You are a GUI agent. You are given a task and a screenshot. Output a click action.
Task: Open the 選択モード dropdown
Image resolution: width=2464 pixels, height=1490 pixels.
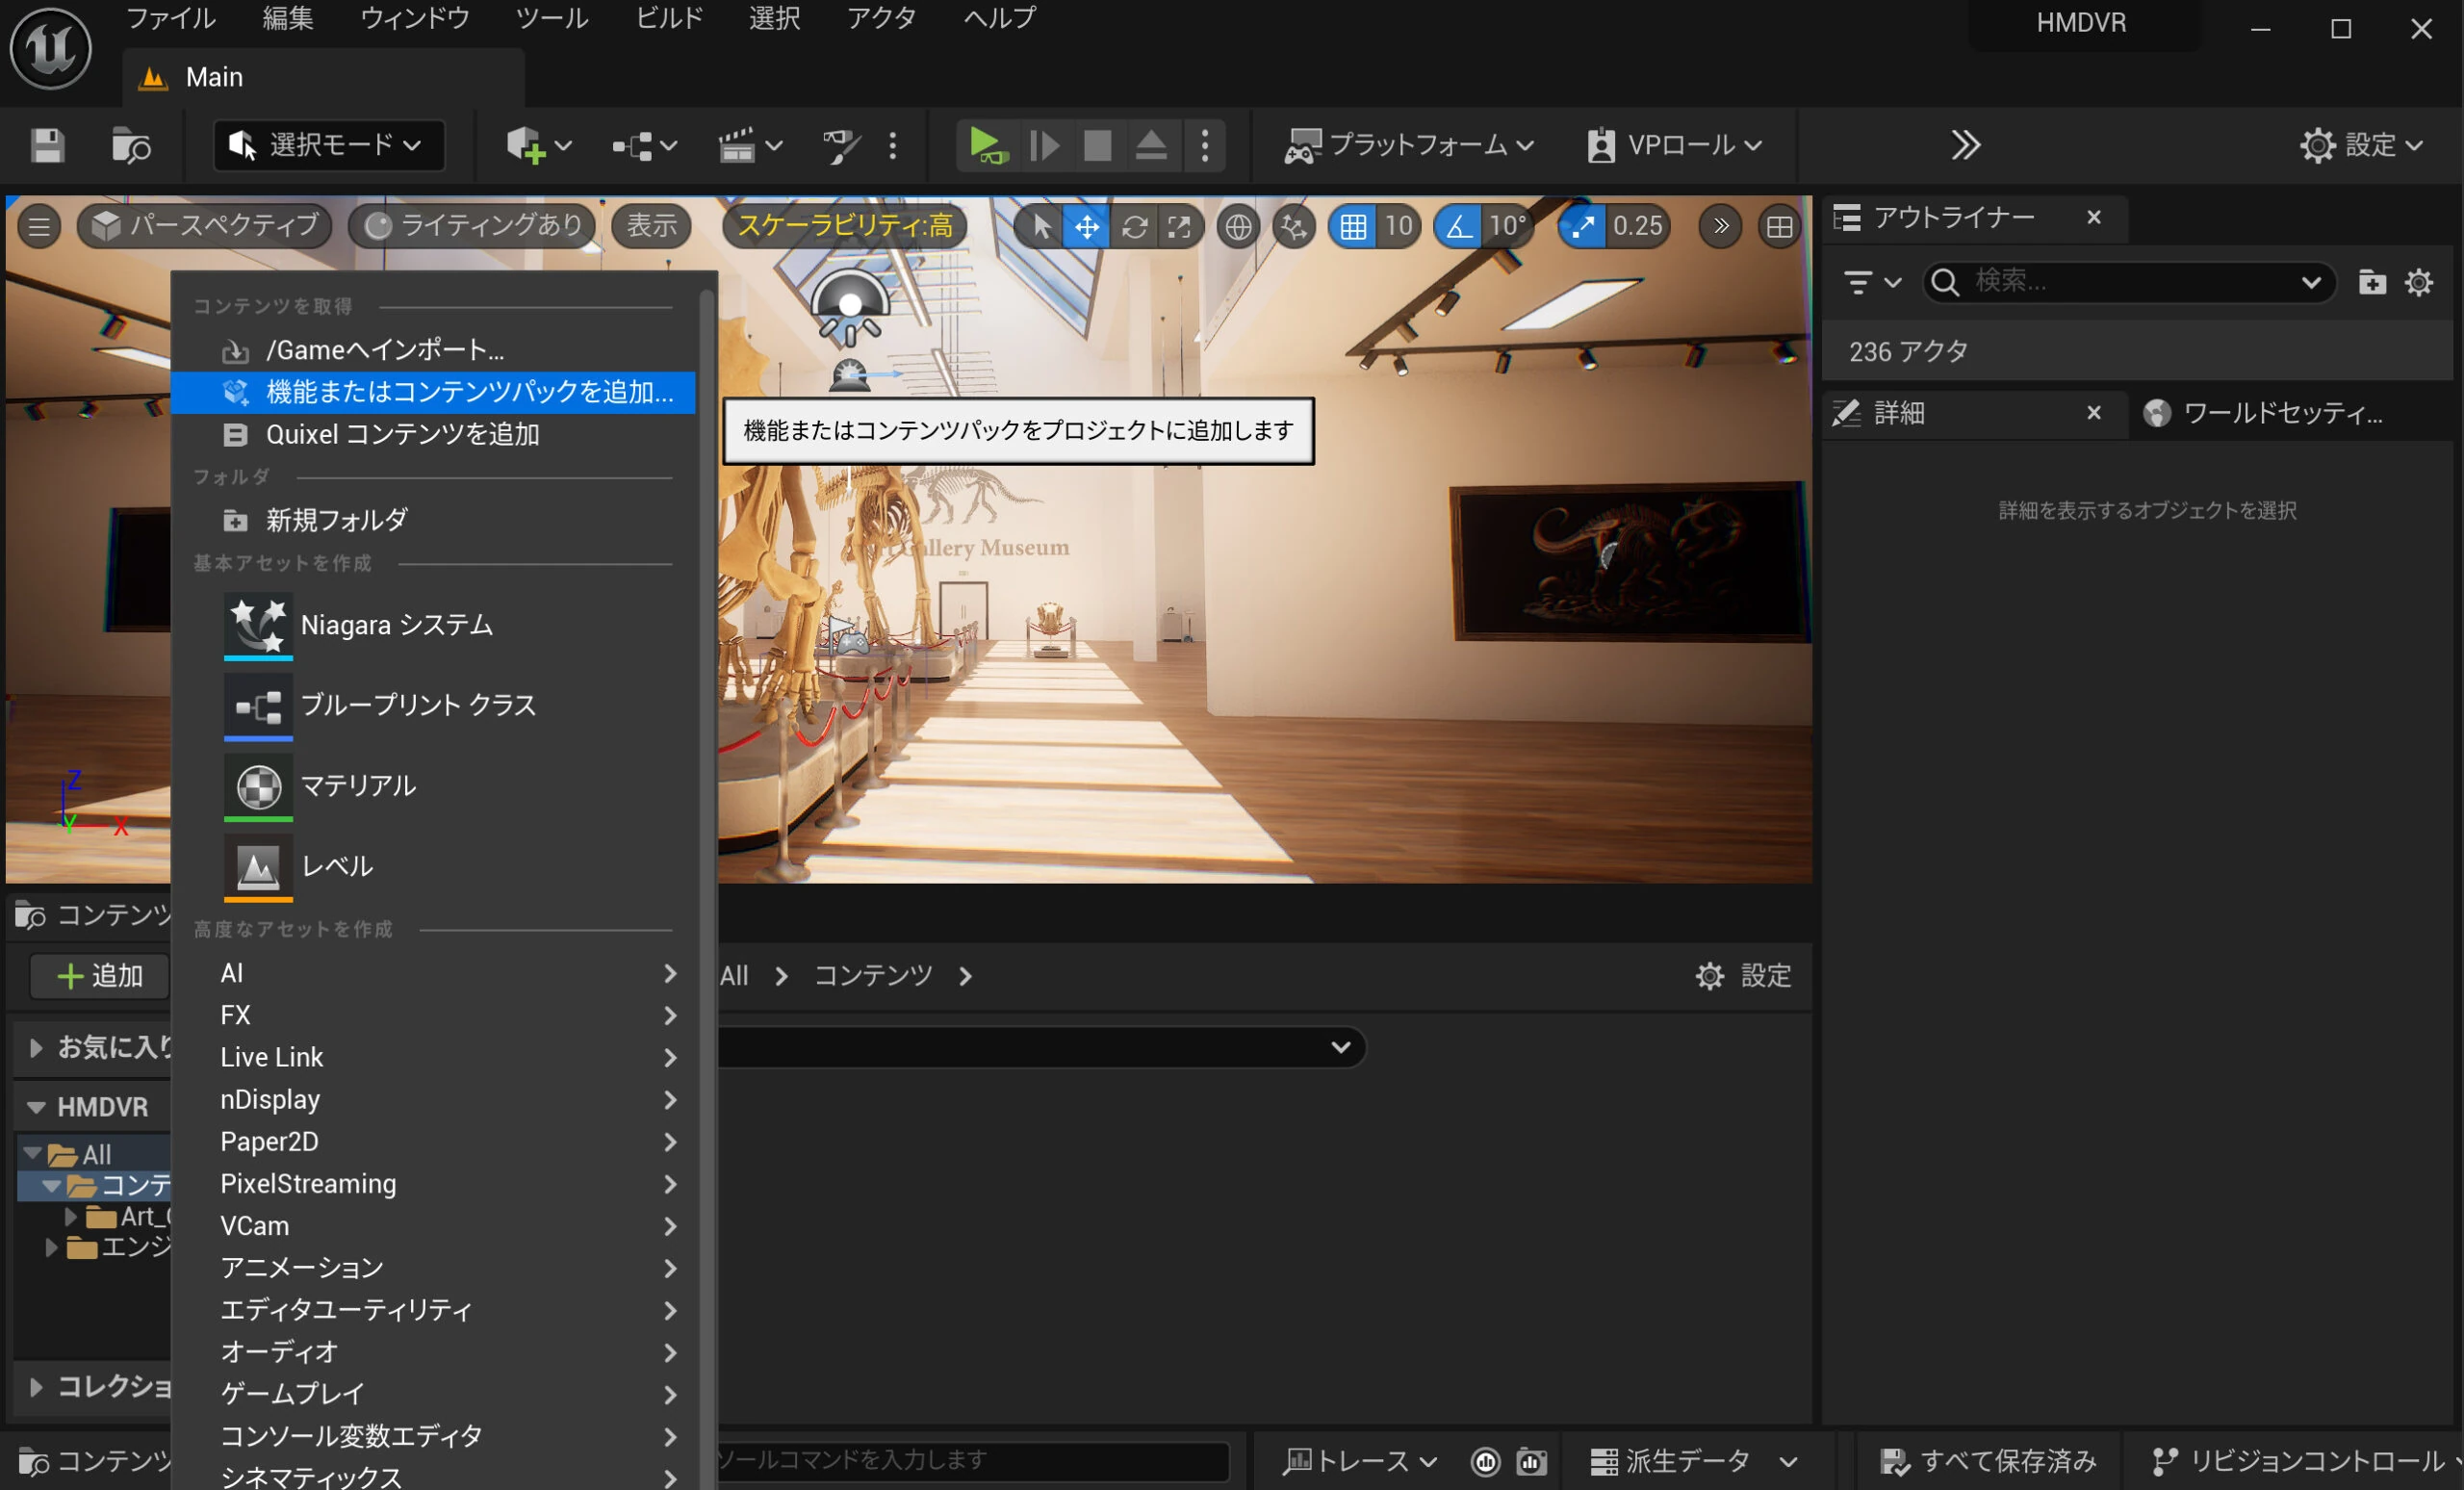(329, 146)
